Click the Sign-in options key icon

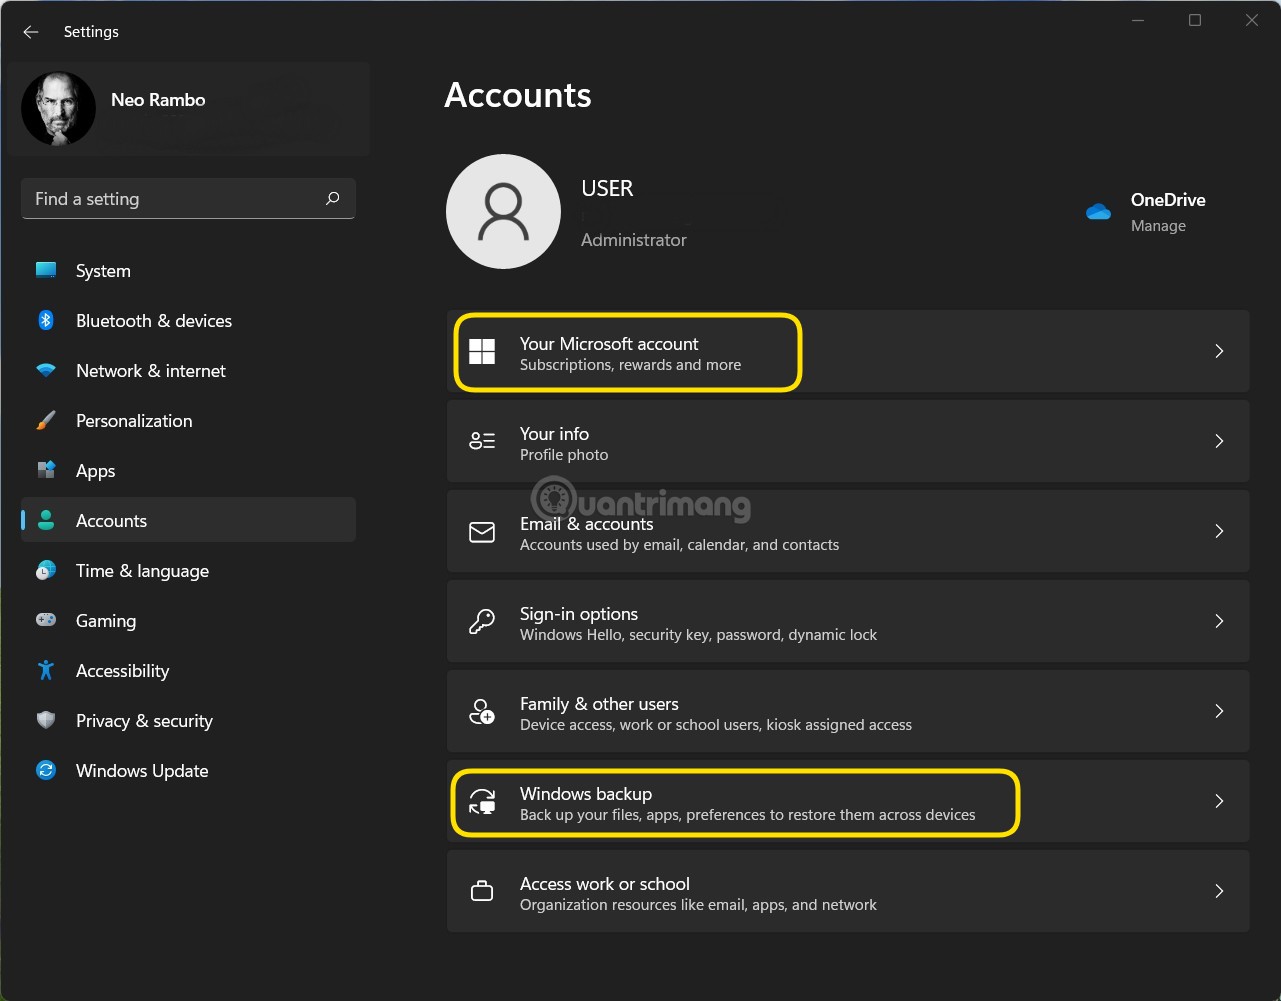click(x=482, y=622)
